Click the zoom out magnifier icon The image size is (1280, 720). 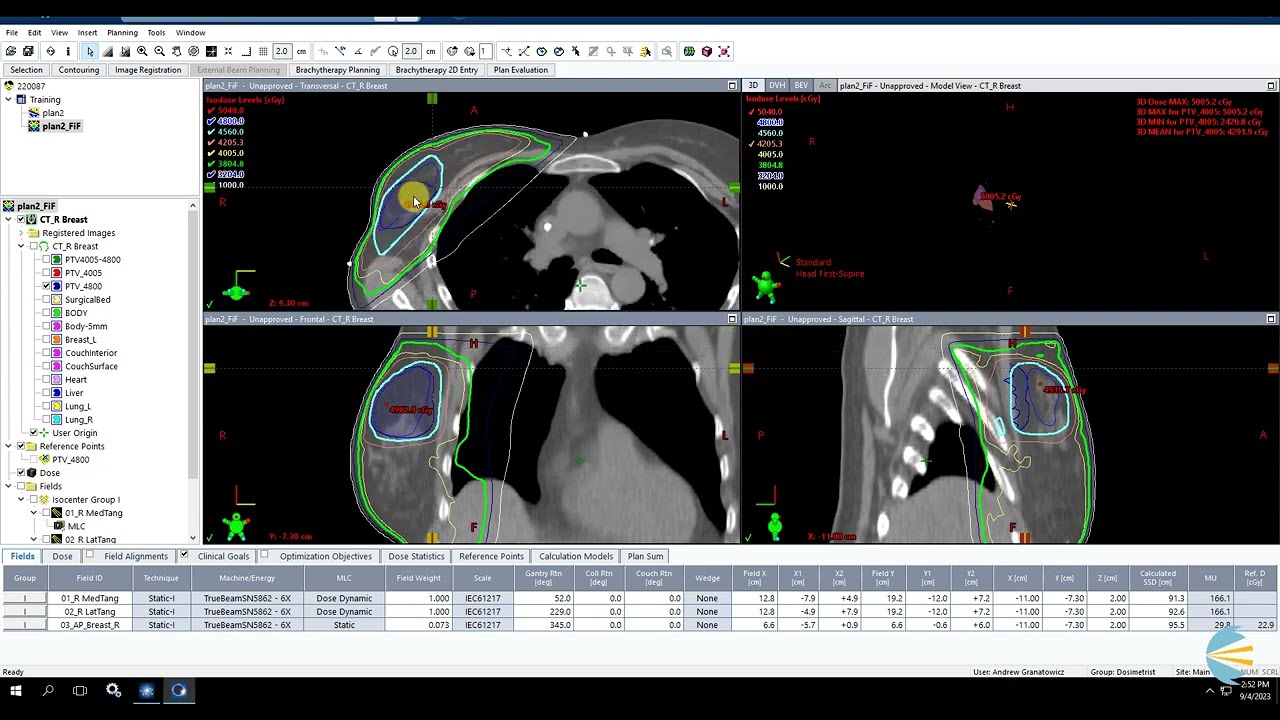pos(159,51)
